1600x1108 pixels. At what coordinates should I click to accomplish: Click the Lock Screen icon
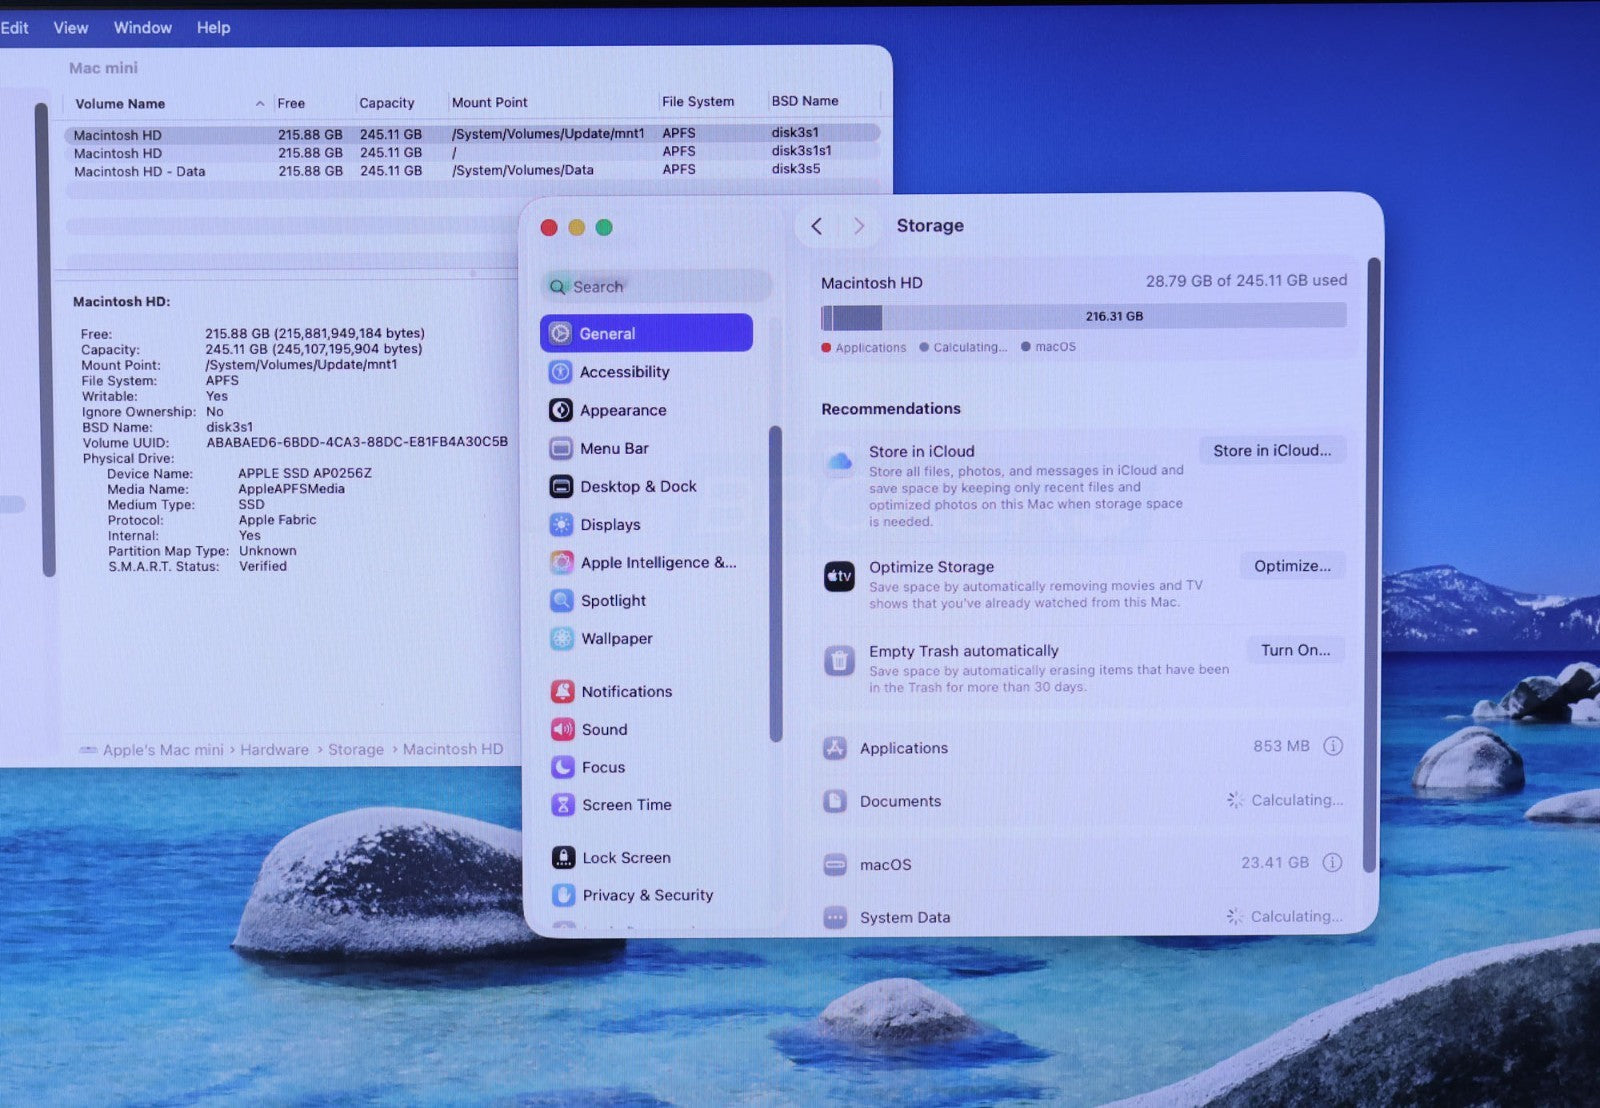pos(563,858)
